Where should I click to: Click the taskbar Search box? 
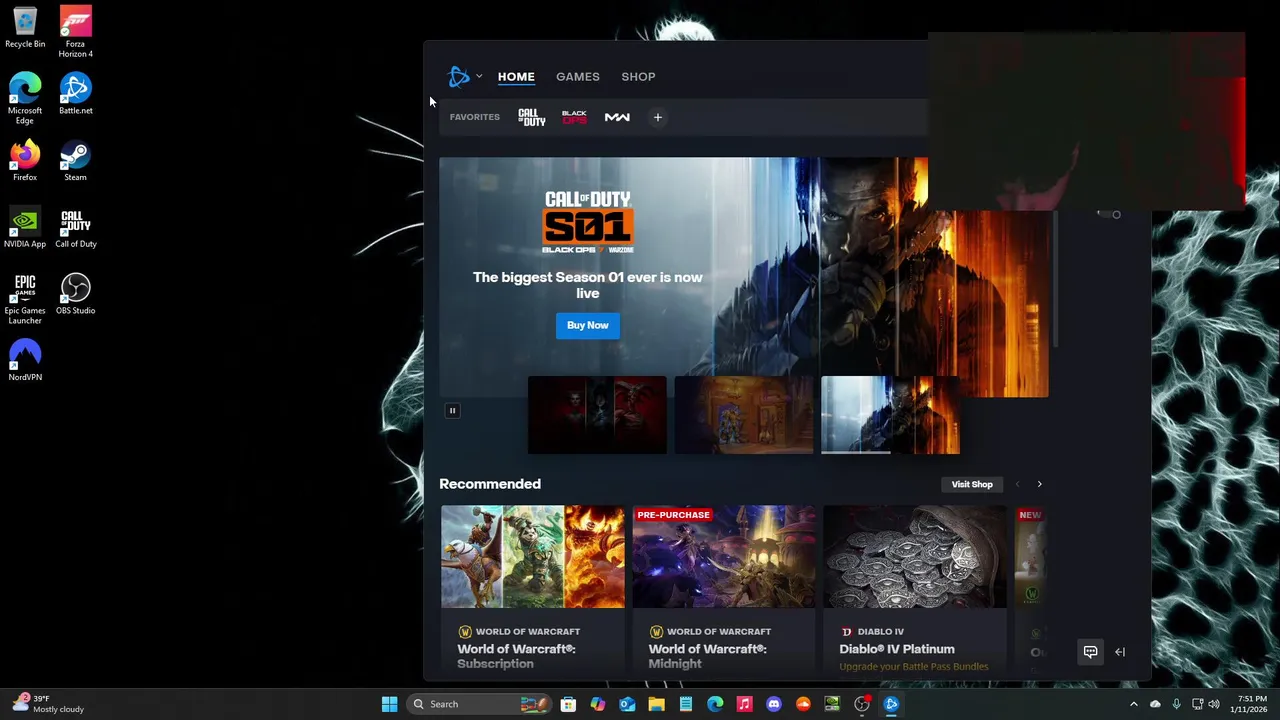[479, 704]
